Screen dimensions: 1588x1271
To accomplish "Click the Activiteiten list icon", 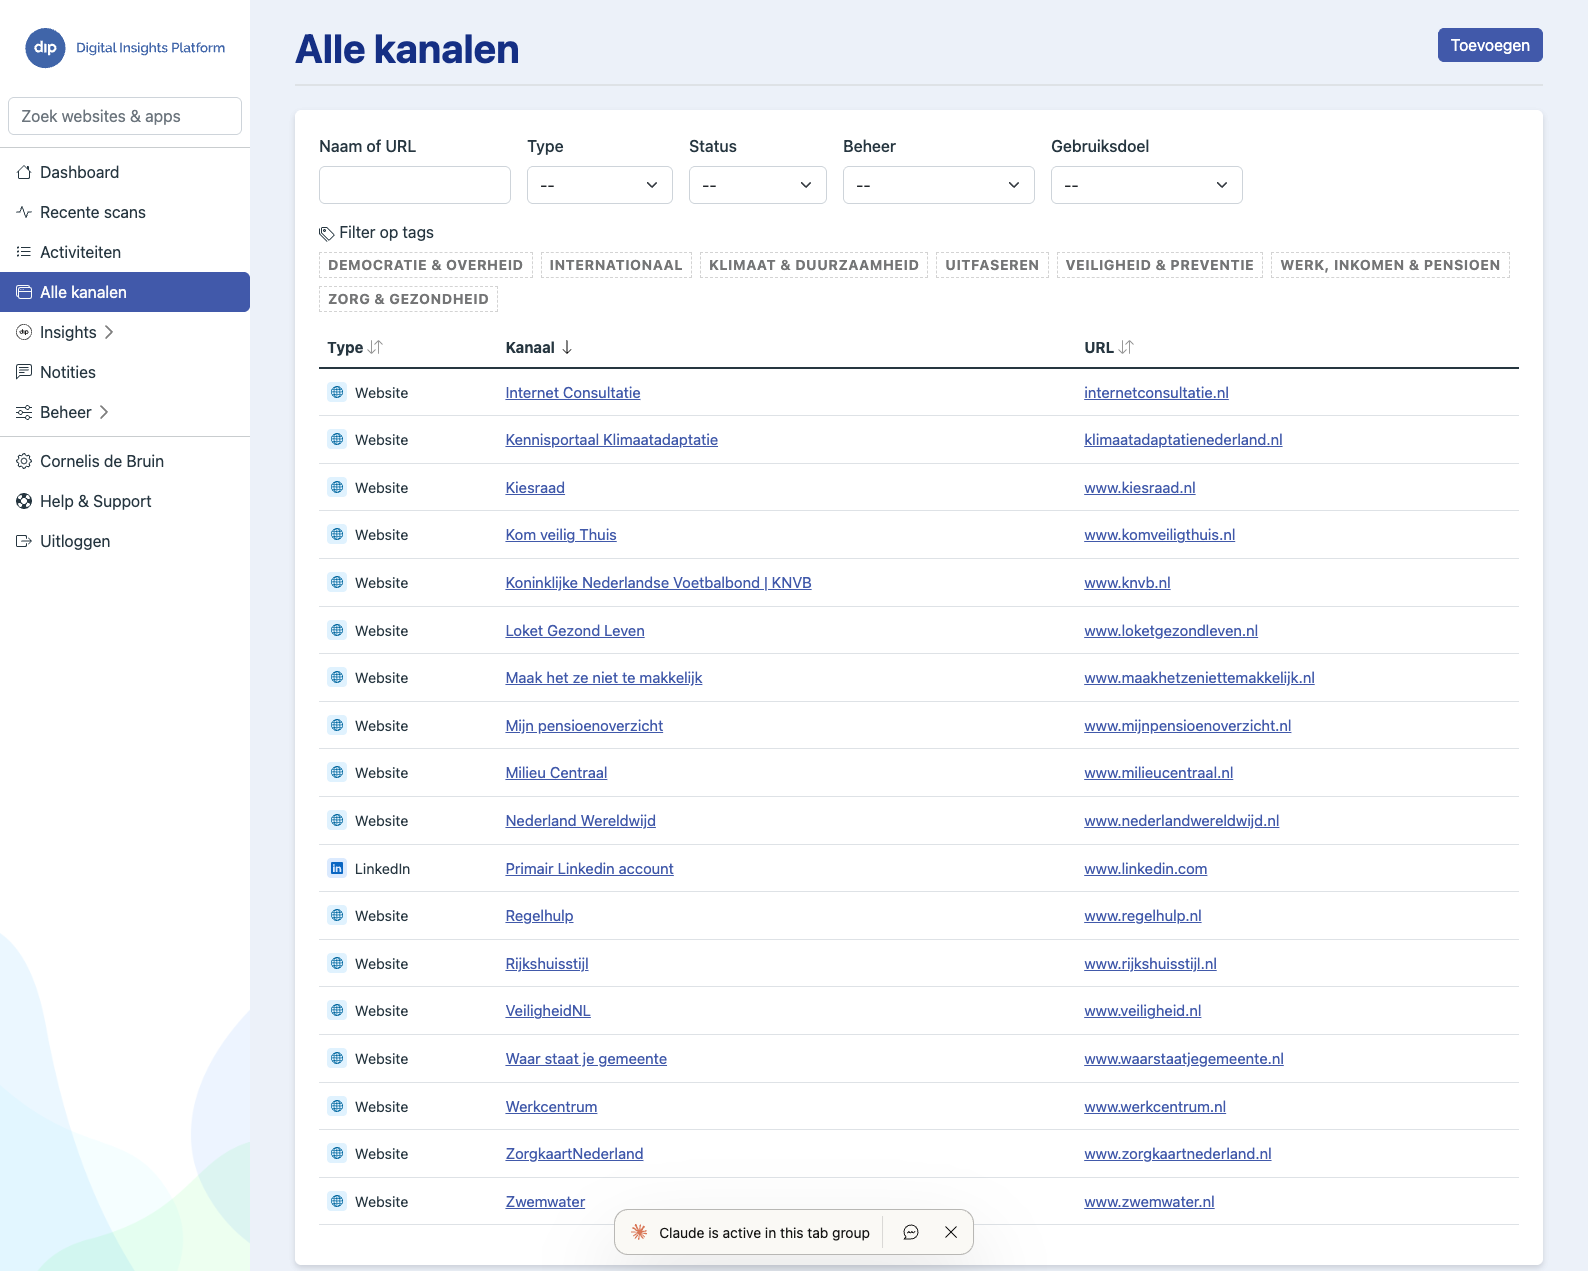I will point(24,252).
